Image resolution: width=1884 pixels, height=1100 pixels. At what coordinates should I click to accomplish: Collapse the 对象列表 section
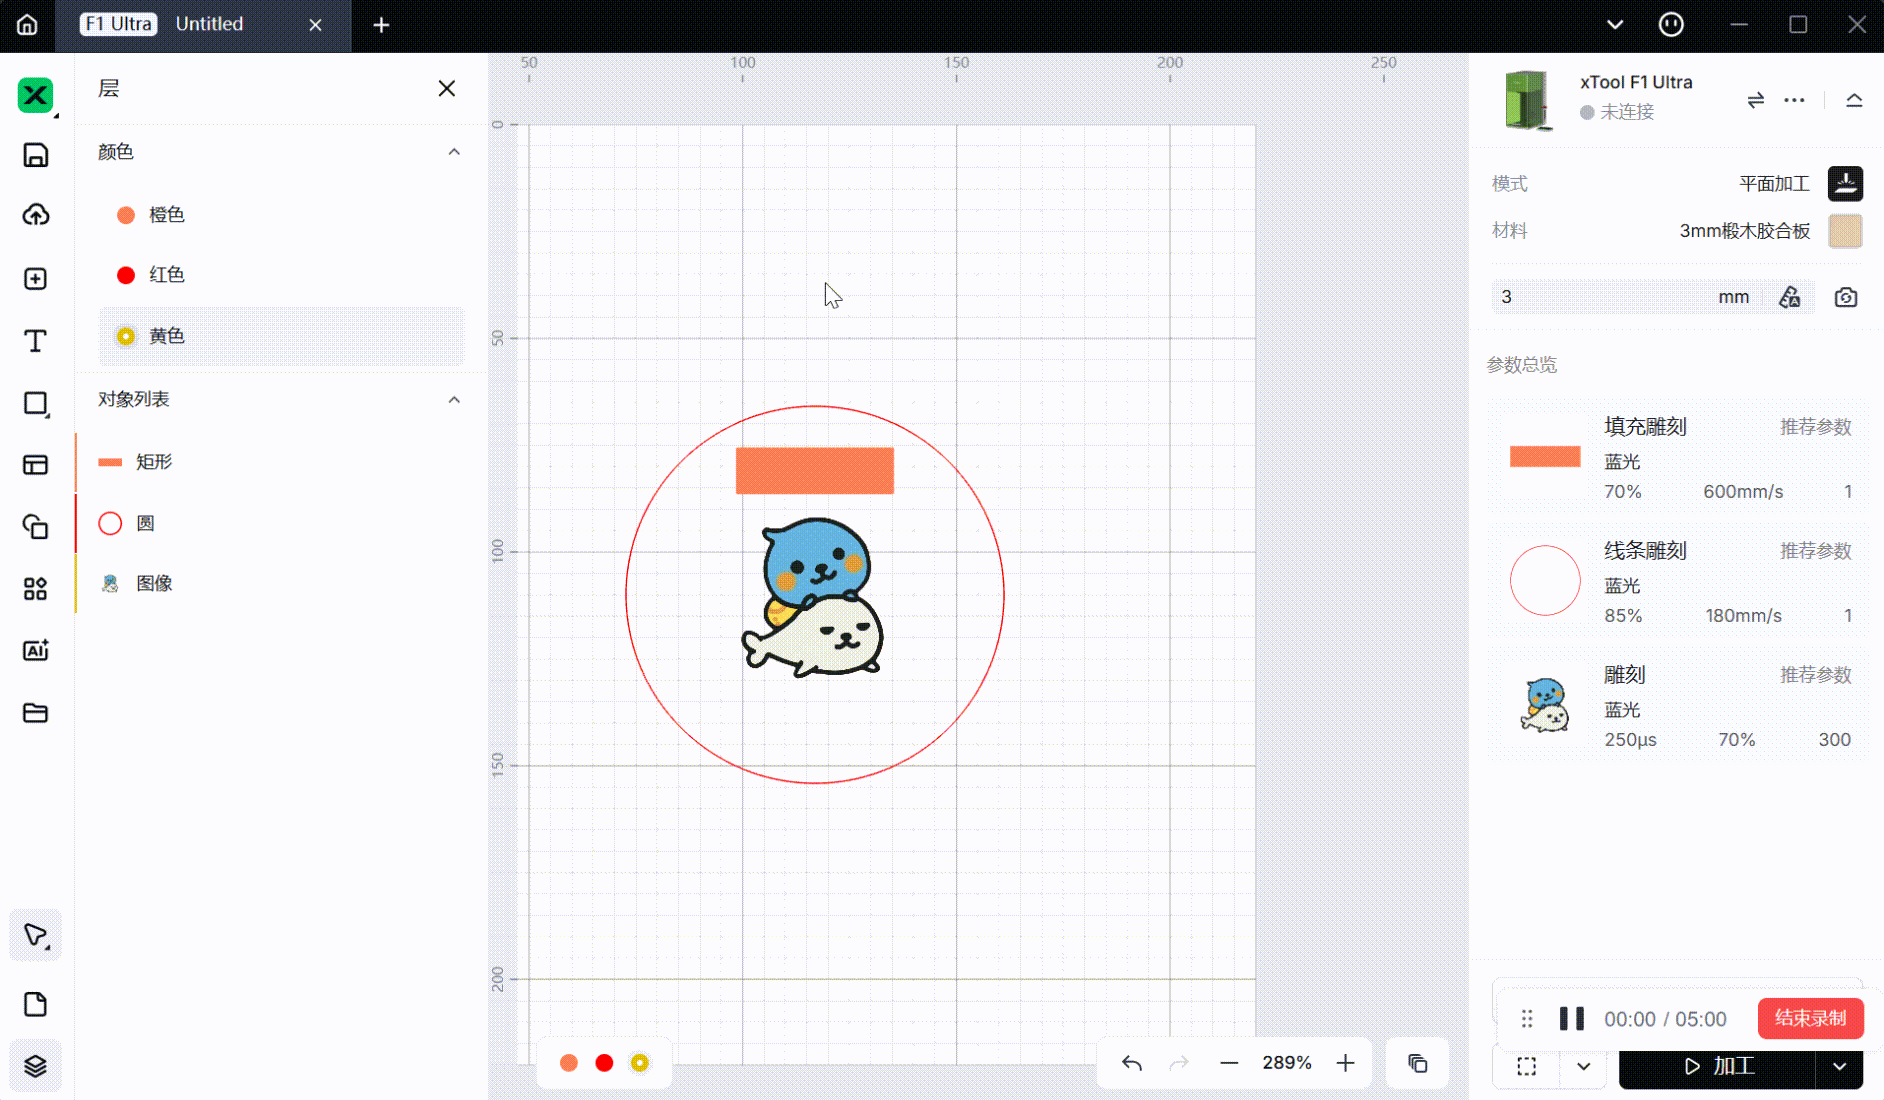(454, 400)
